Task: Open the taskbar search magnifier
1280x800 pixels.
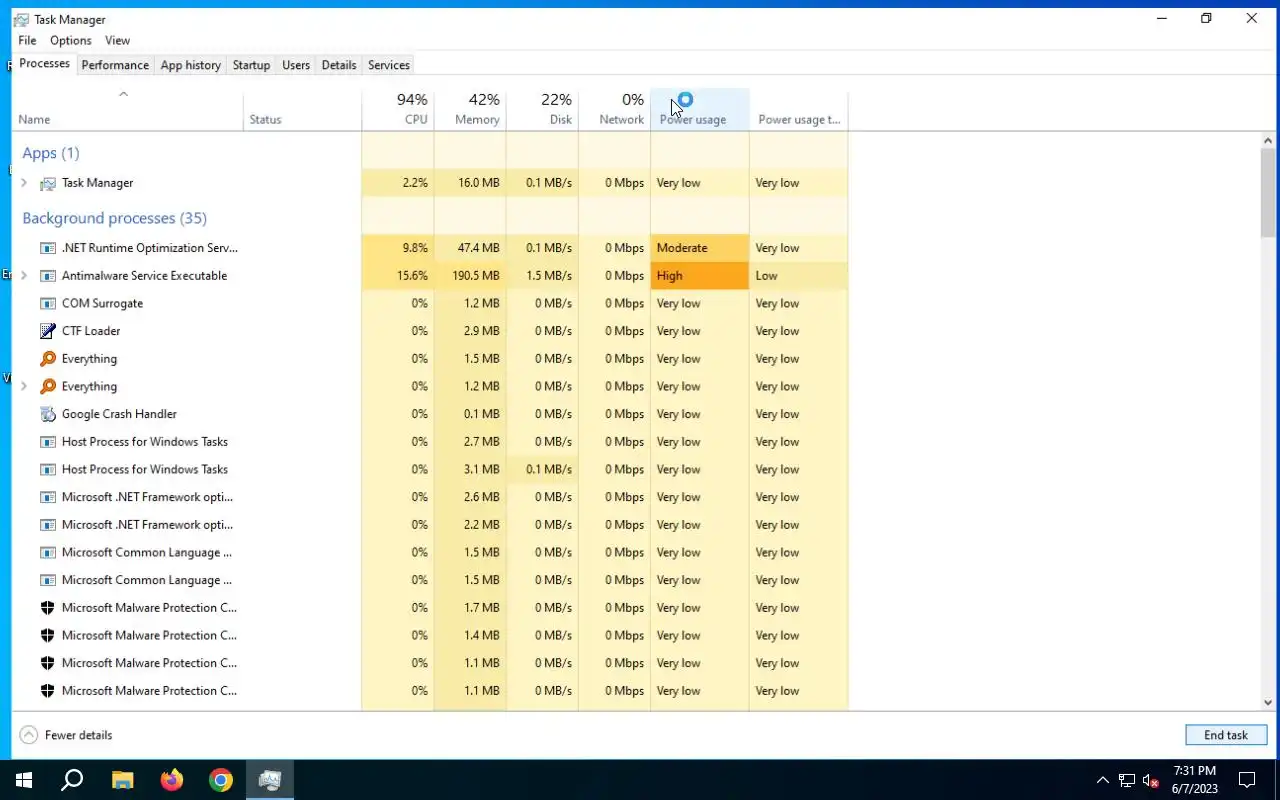Action: click(x=72, y=780)
